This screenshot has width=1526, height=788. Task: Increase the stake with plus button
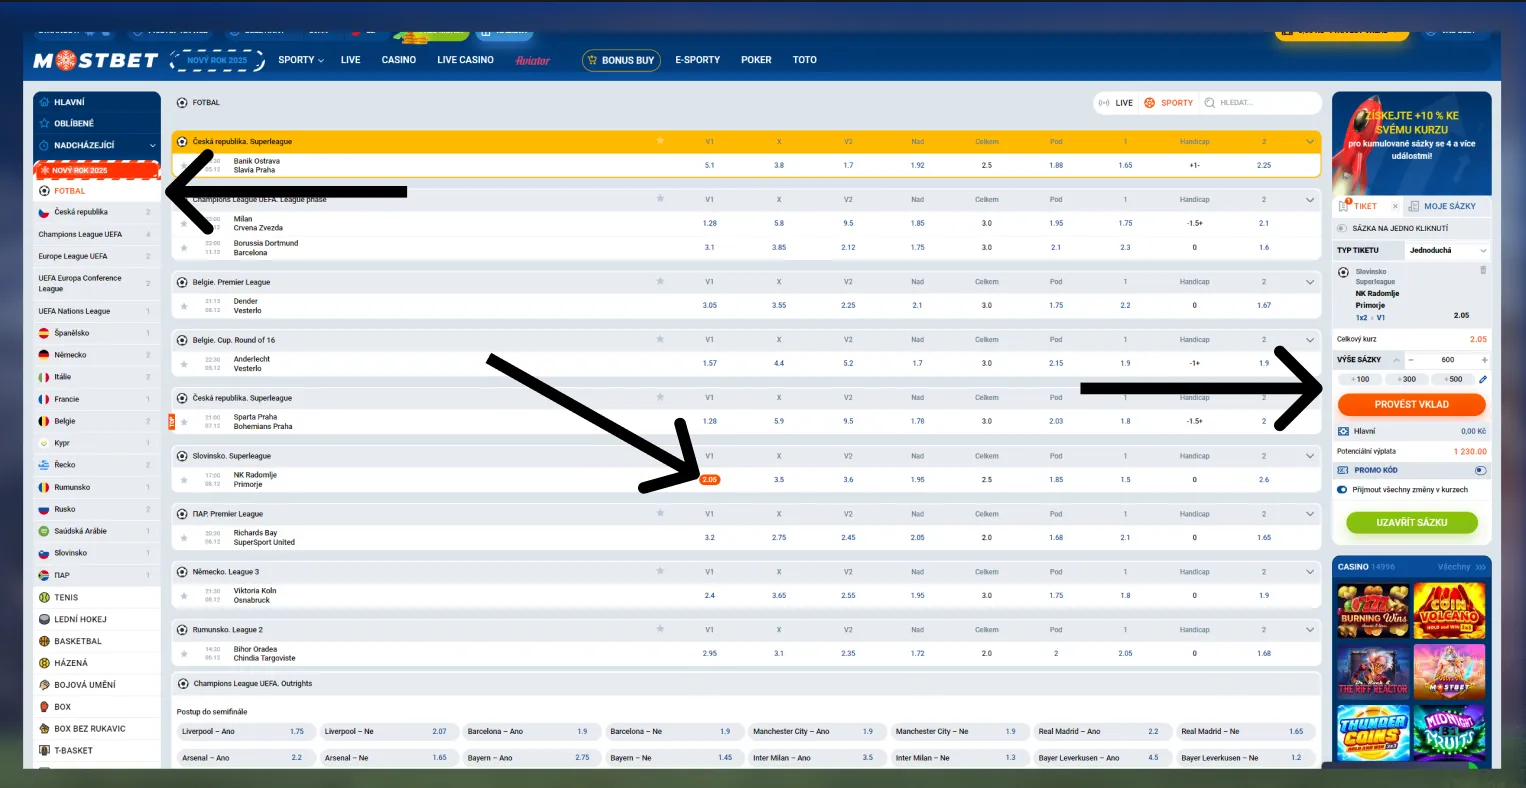pos(1484,360)
